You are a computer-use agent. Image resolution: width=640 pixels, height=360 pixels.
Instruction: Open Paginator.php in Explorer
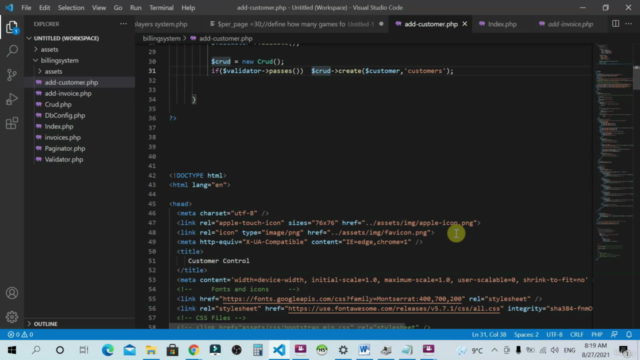coord(65,149)
